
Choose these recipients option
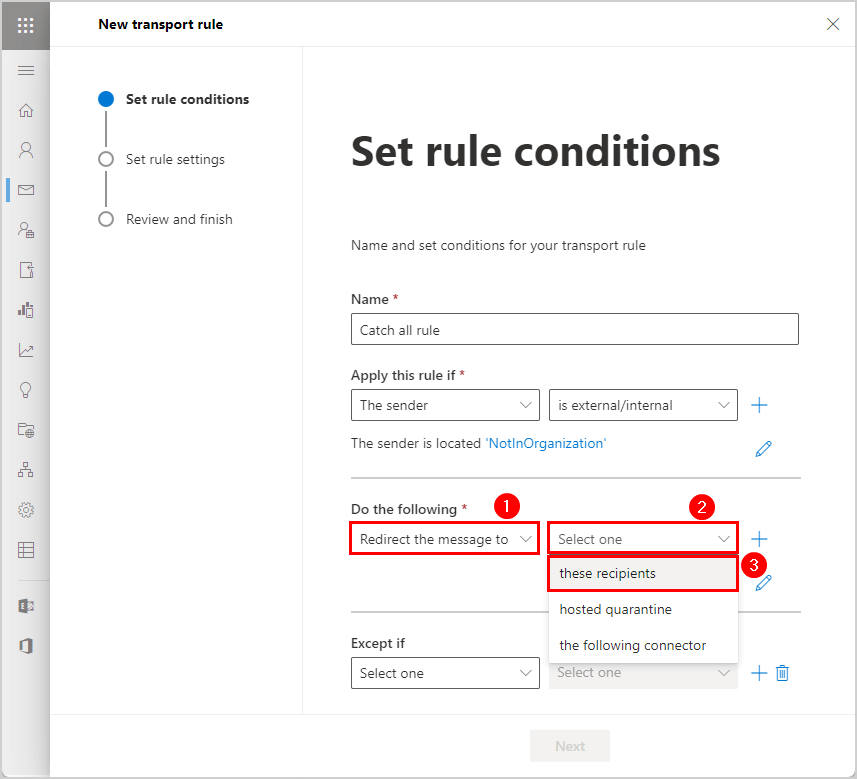[x=643, y=573]
